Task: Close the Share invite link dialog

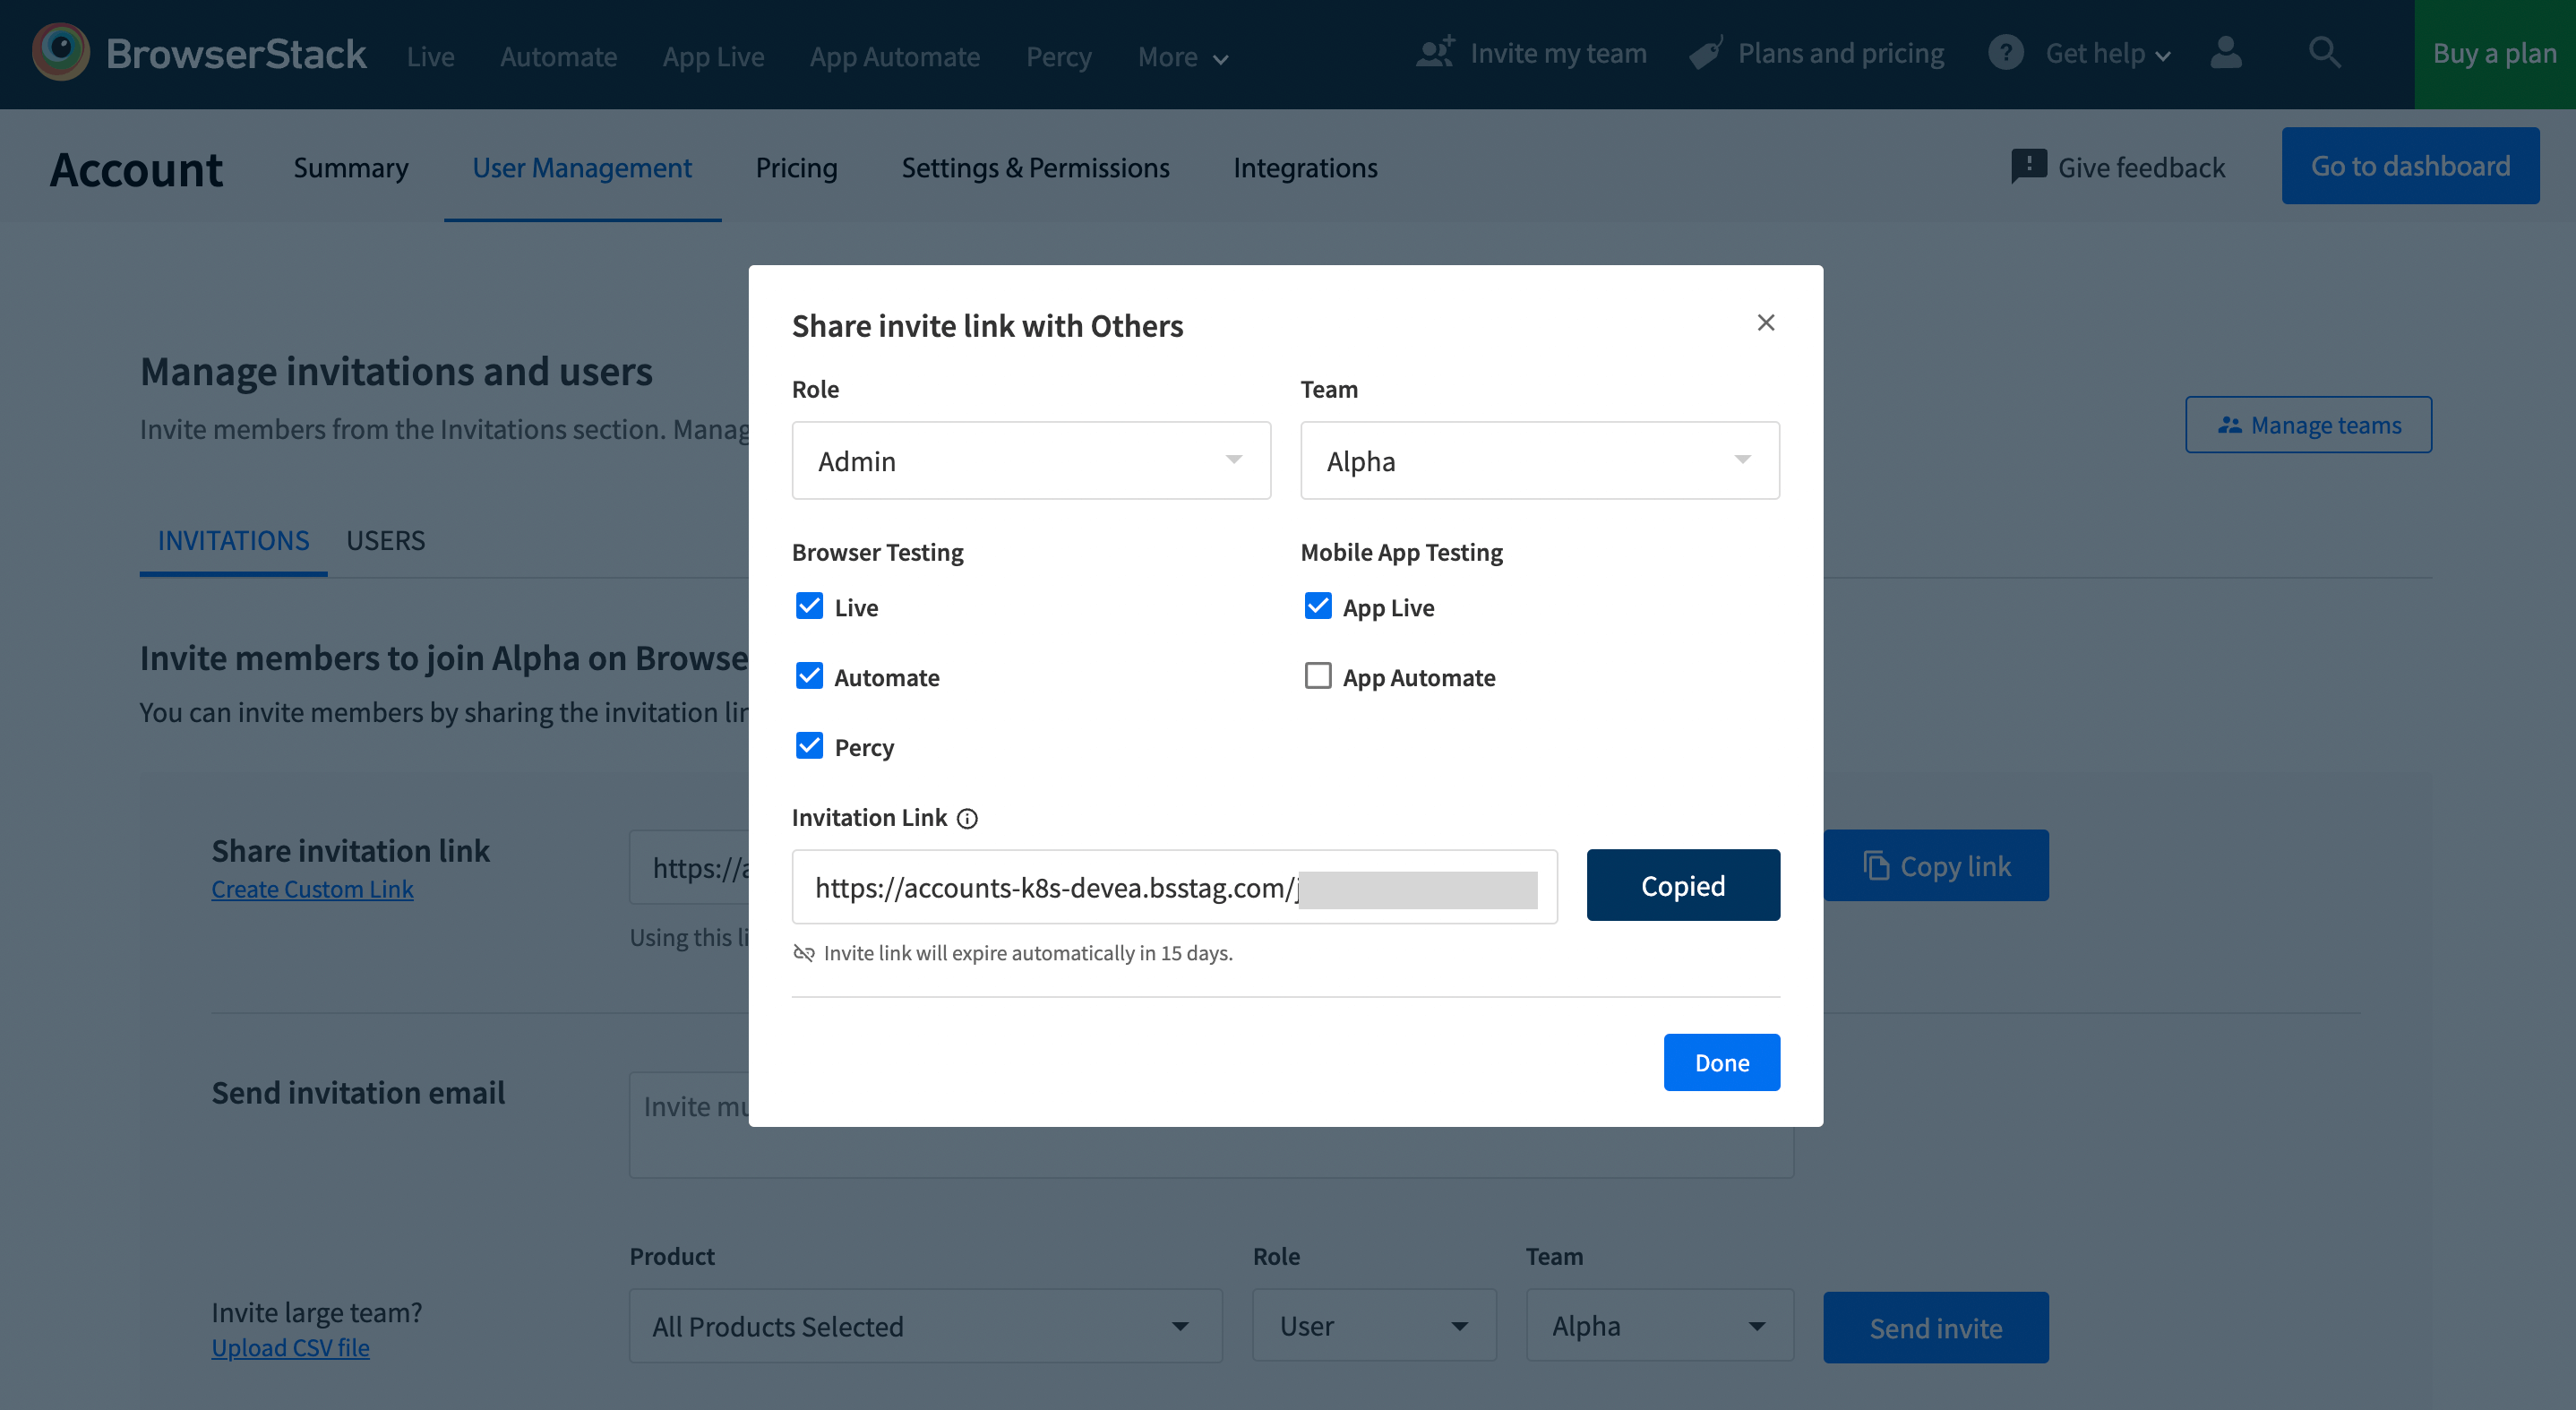Action: [x=1765, y=323]
